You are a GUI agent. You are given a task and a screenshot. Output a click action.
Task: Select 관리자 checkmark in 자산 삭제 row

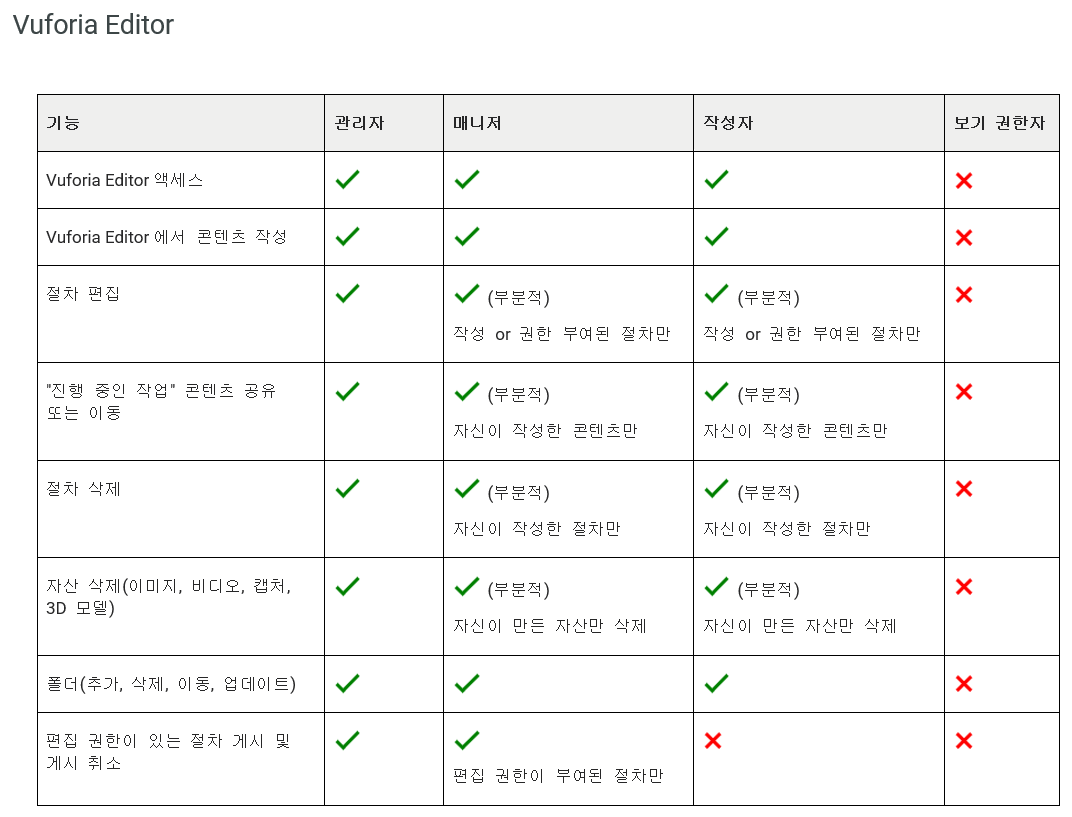coord(347,586)
